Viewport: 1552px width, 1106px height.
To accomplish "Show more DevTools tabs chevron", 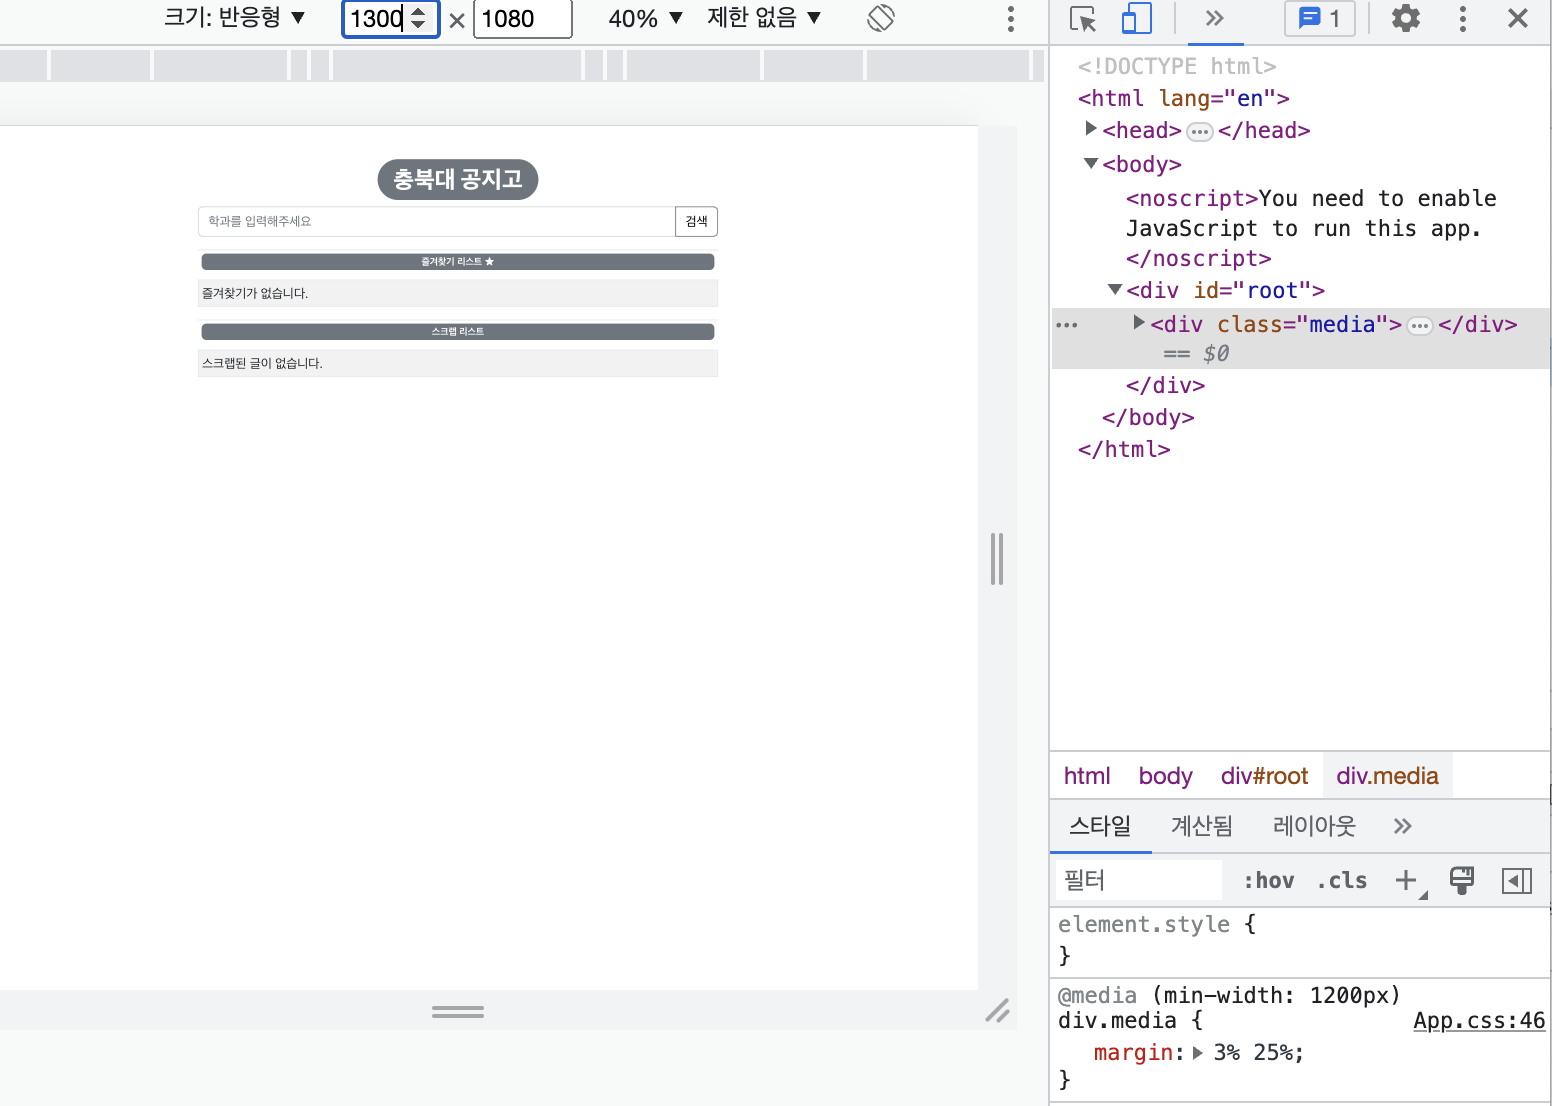I will click(x=1215, y=18).
